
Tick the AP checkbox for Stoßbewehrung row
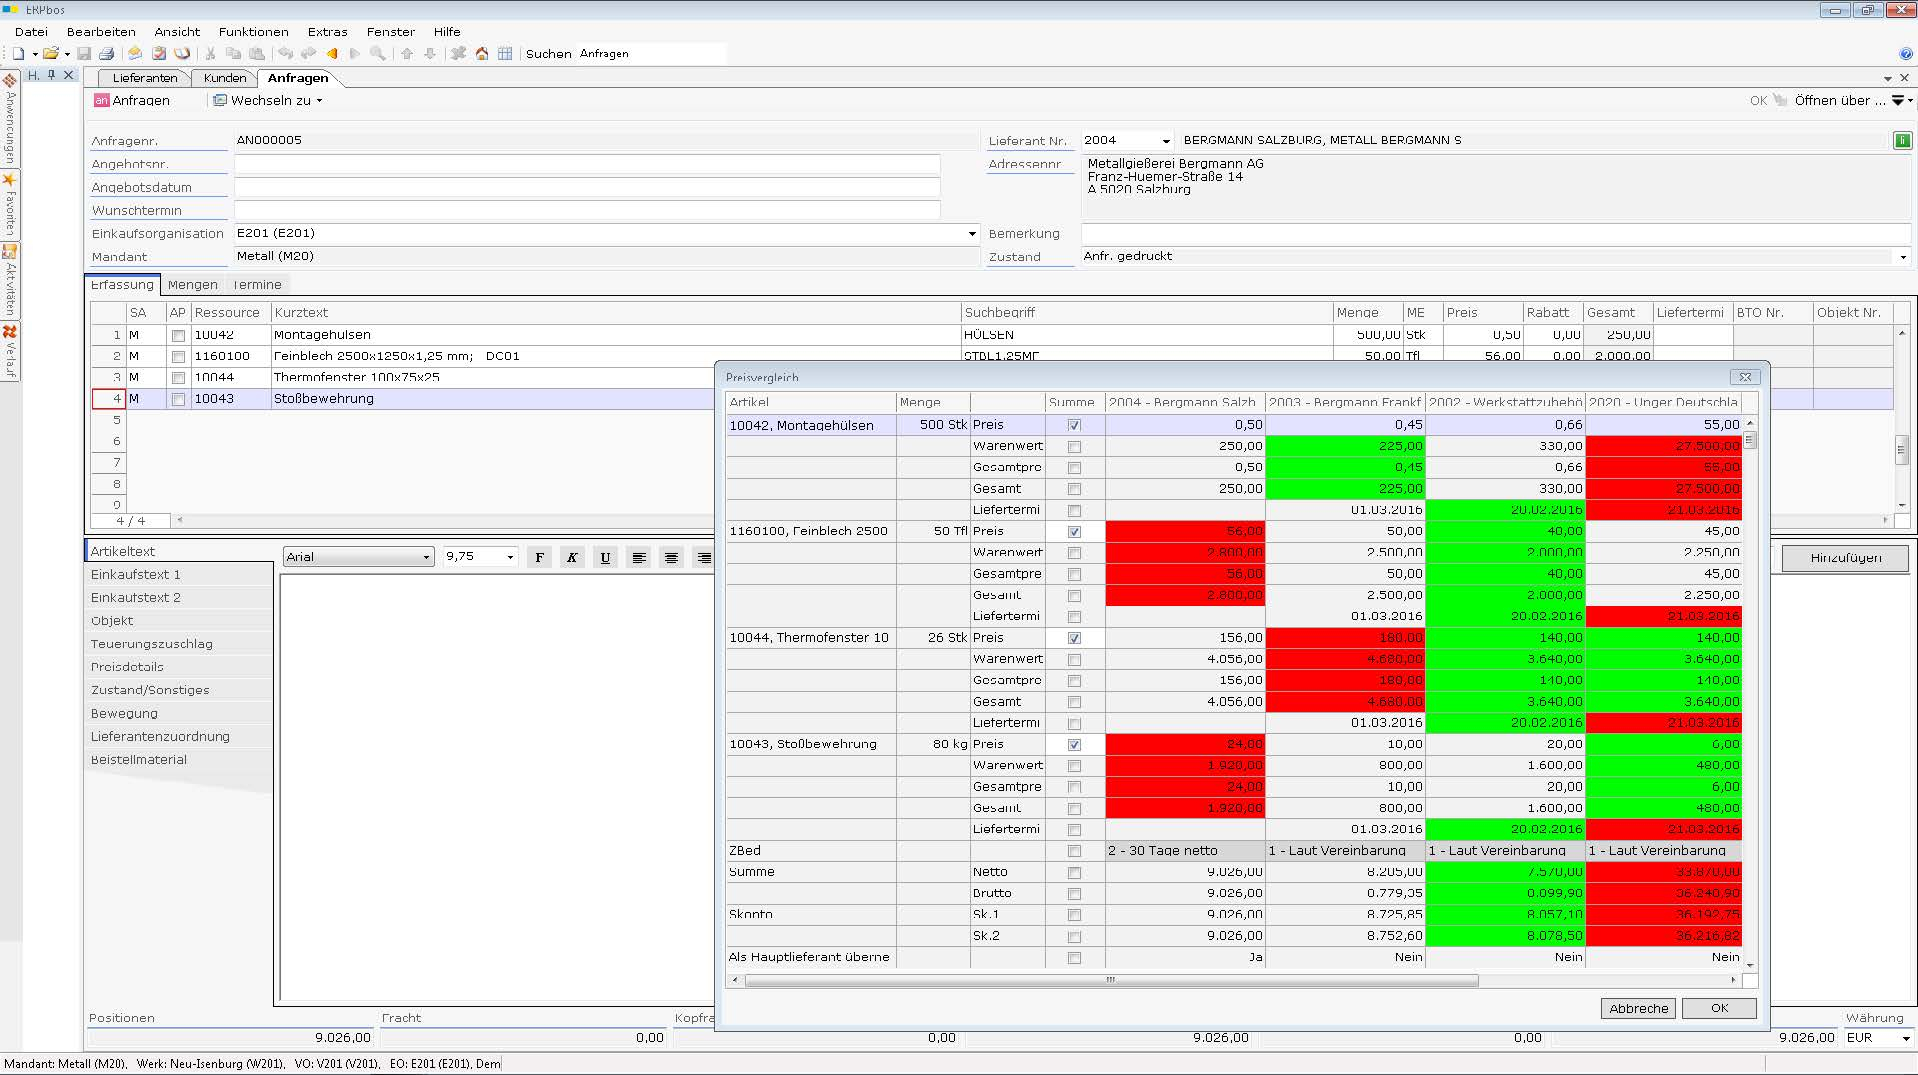[178, 399]
